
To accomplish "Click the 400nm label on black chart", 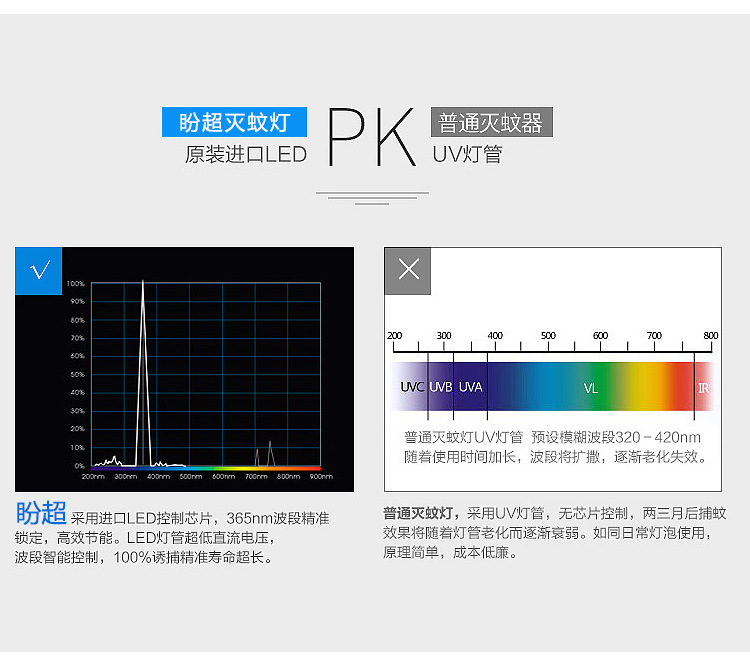I will [x=158, y=476].
